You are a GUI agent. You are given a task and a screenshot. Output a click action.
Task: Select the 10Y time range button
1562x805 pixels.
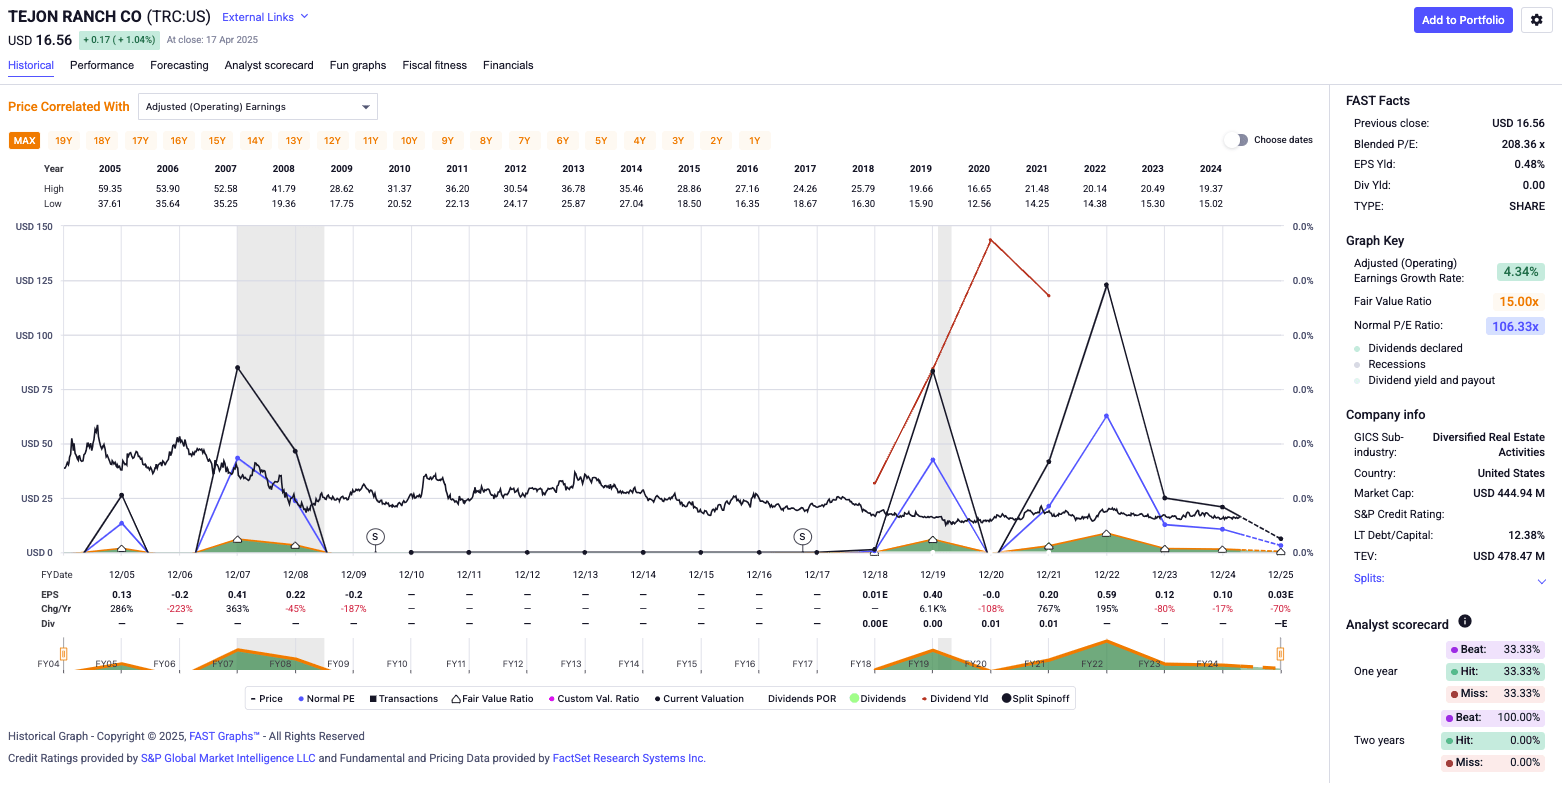click(408, 140)
